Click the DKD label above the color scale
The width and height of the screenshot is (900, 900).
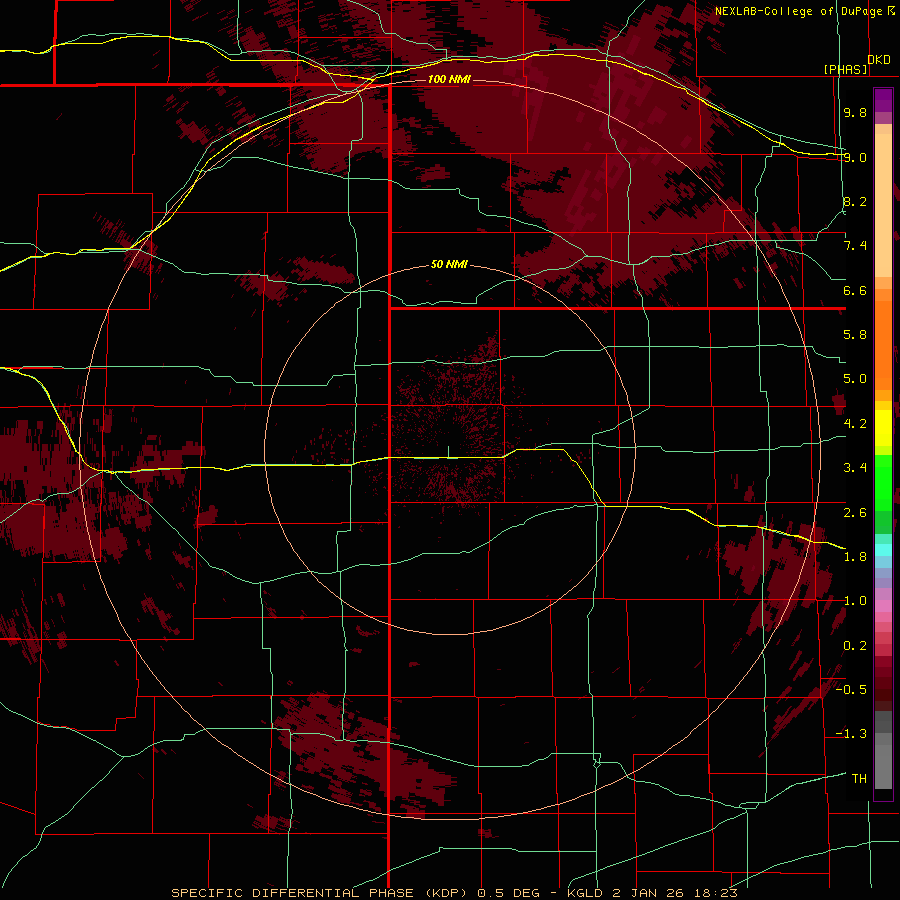879,60
